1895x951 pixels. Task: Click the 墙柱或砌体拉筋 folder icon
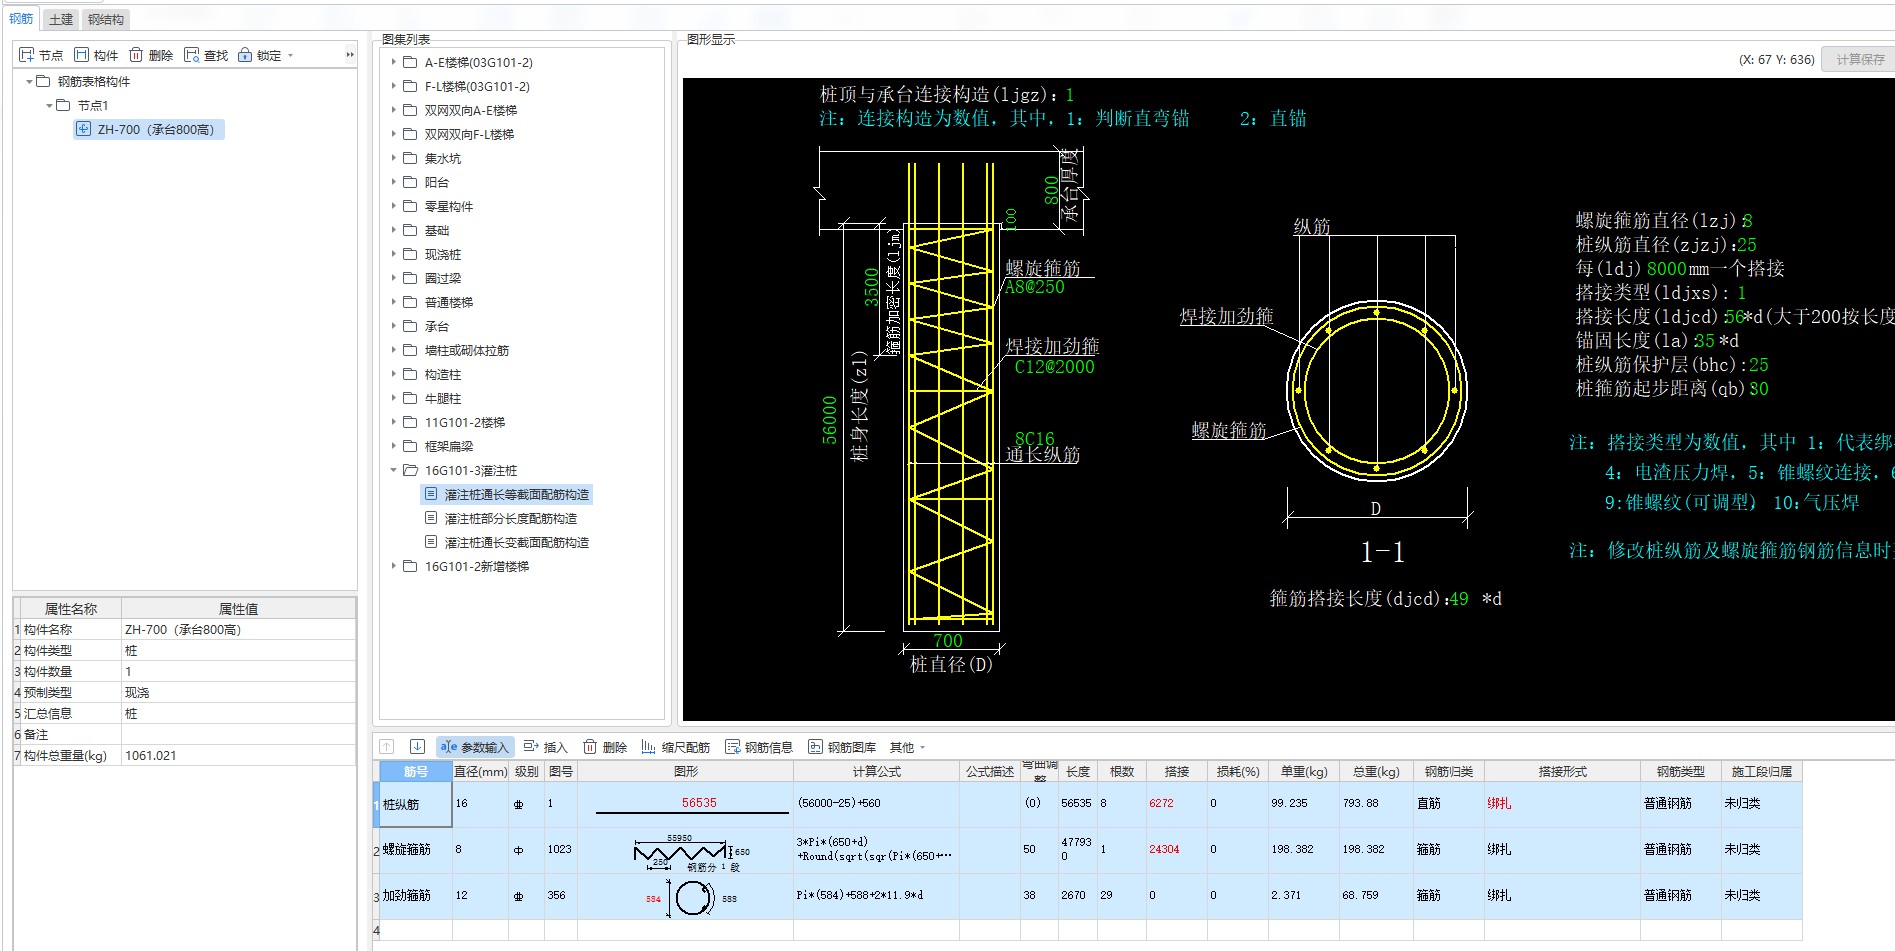coord(410,350)
